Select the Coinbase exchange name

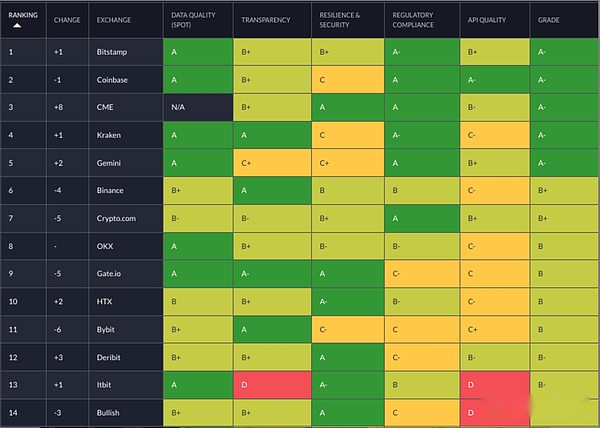(x=112, y=80)
